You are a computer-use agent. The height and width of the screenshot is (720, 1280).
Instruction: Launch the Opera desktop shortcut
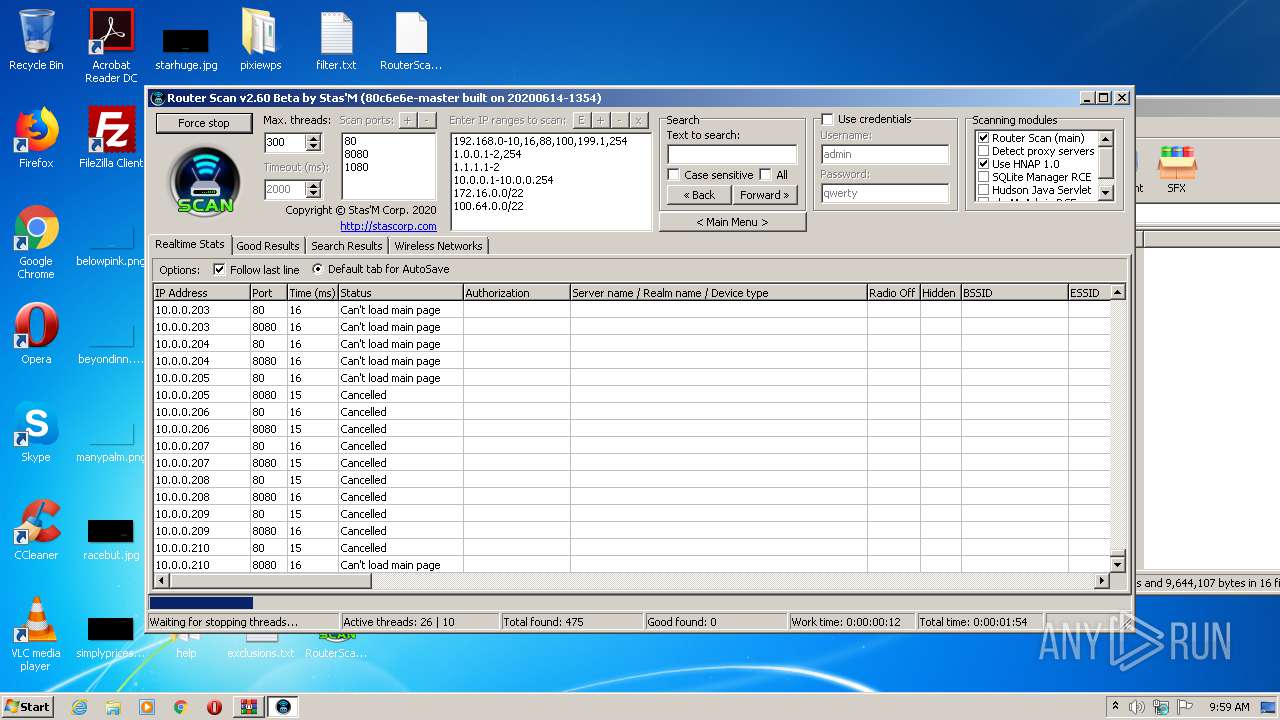point(36,334)
